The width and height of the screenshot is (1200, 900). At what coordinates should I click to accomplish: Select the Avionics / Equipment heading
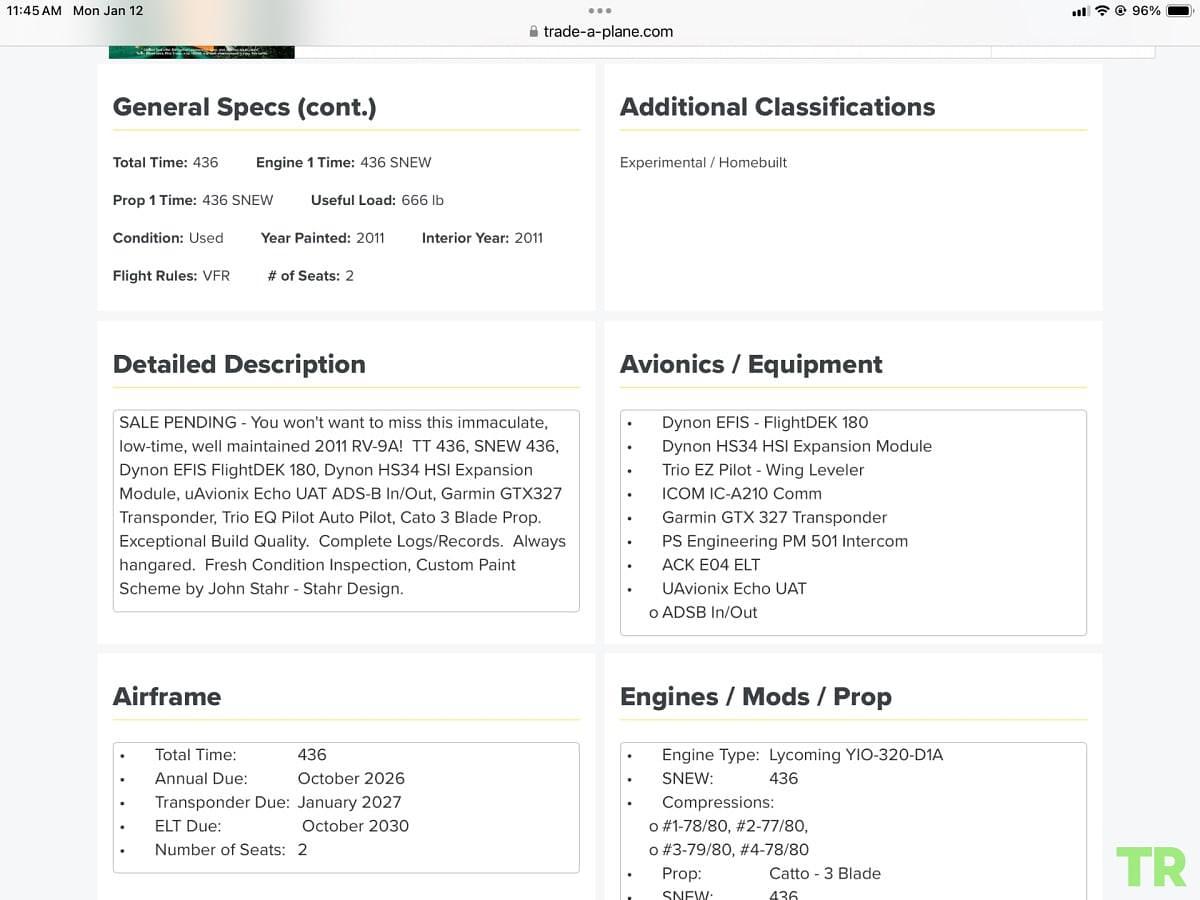point(751,364)
